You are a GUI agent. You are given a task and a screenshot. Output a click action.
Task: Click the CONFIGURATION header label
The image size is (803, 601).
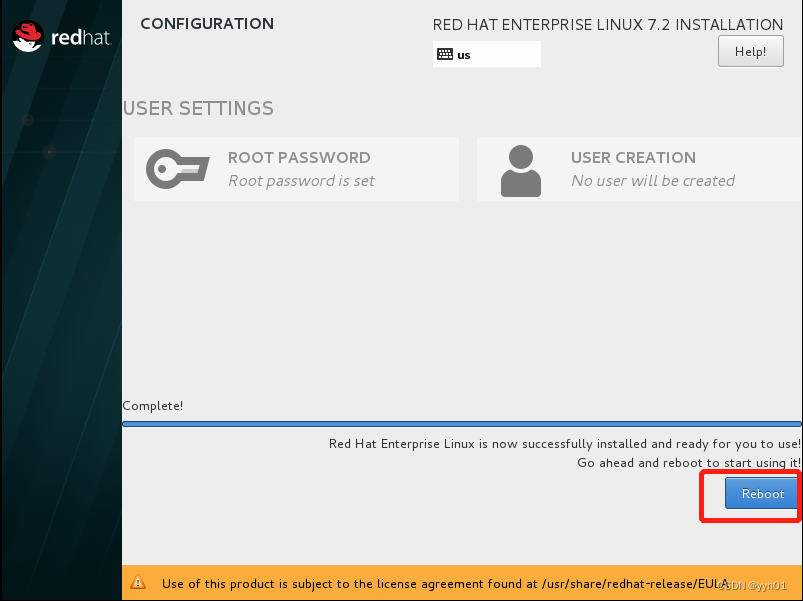(207, 23)
